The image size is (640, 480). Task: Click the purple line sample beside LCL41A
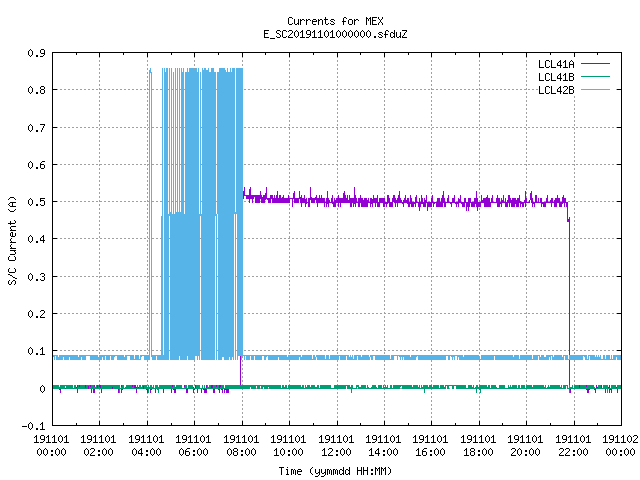tap(595, 64)
